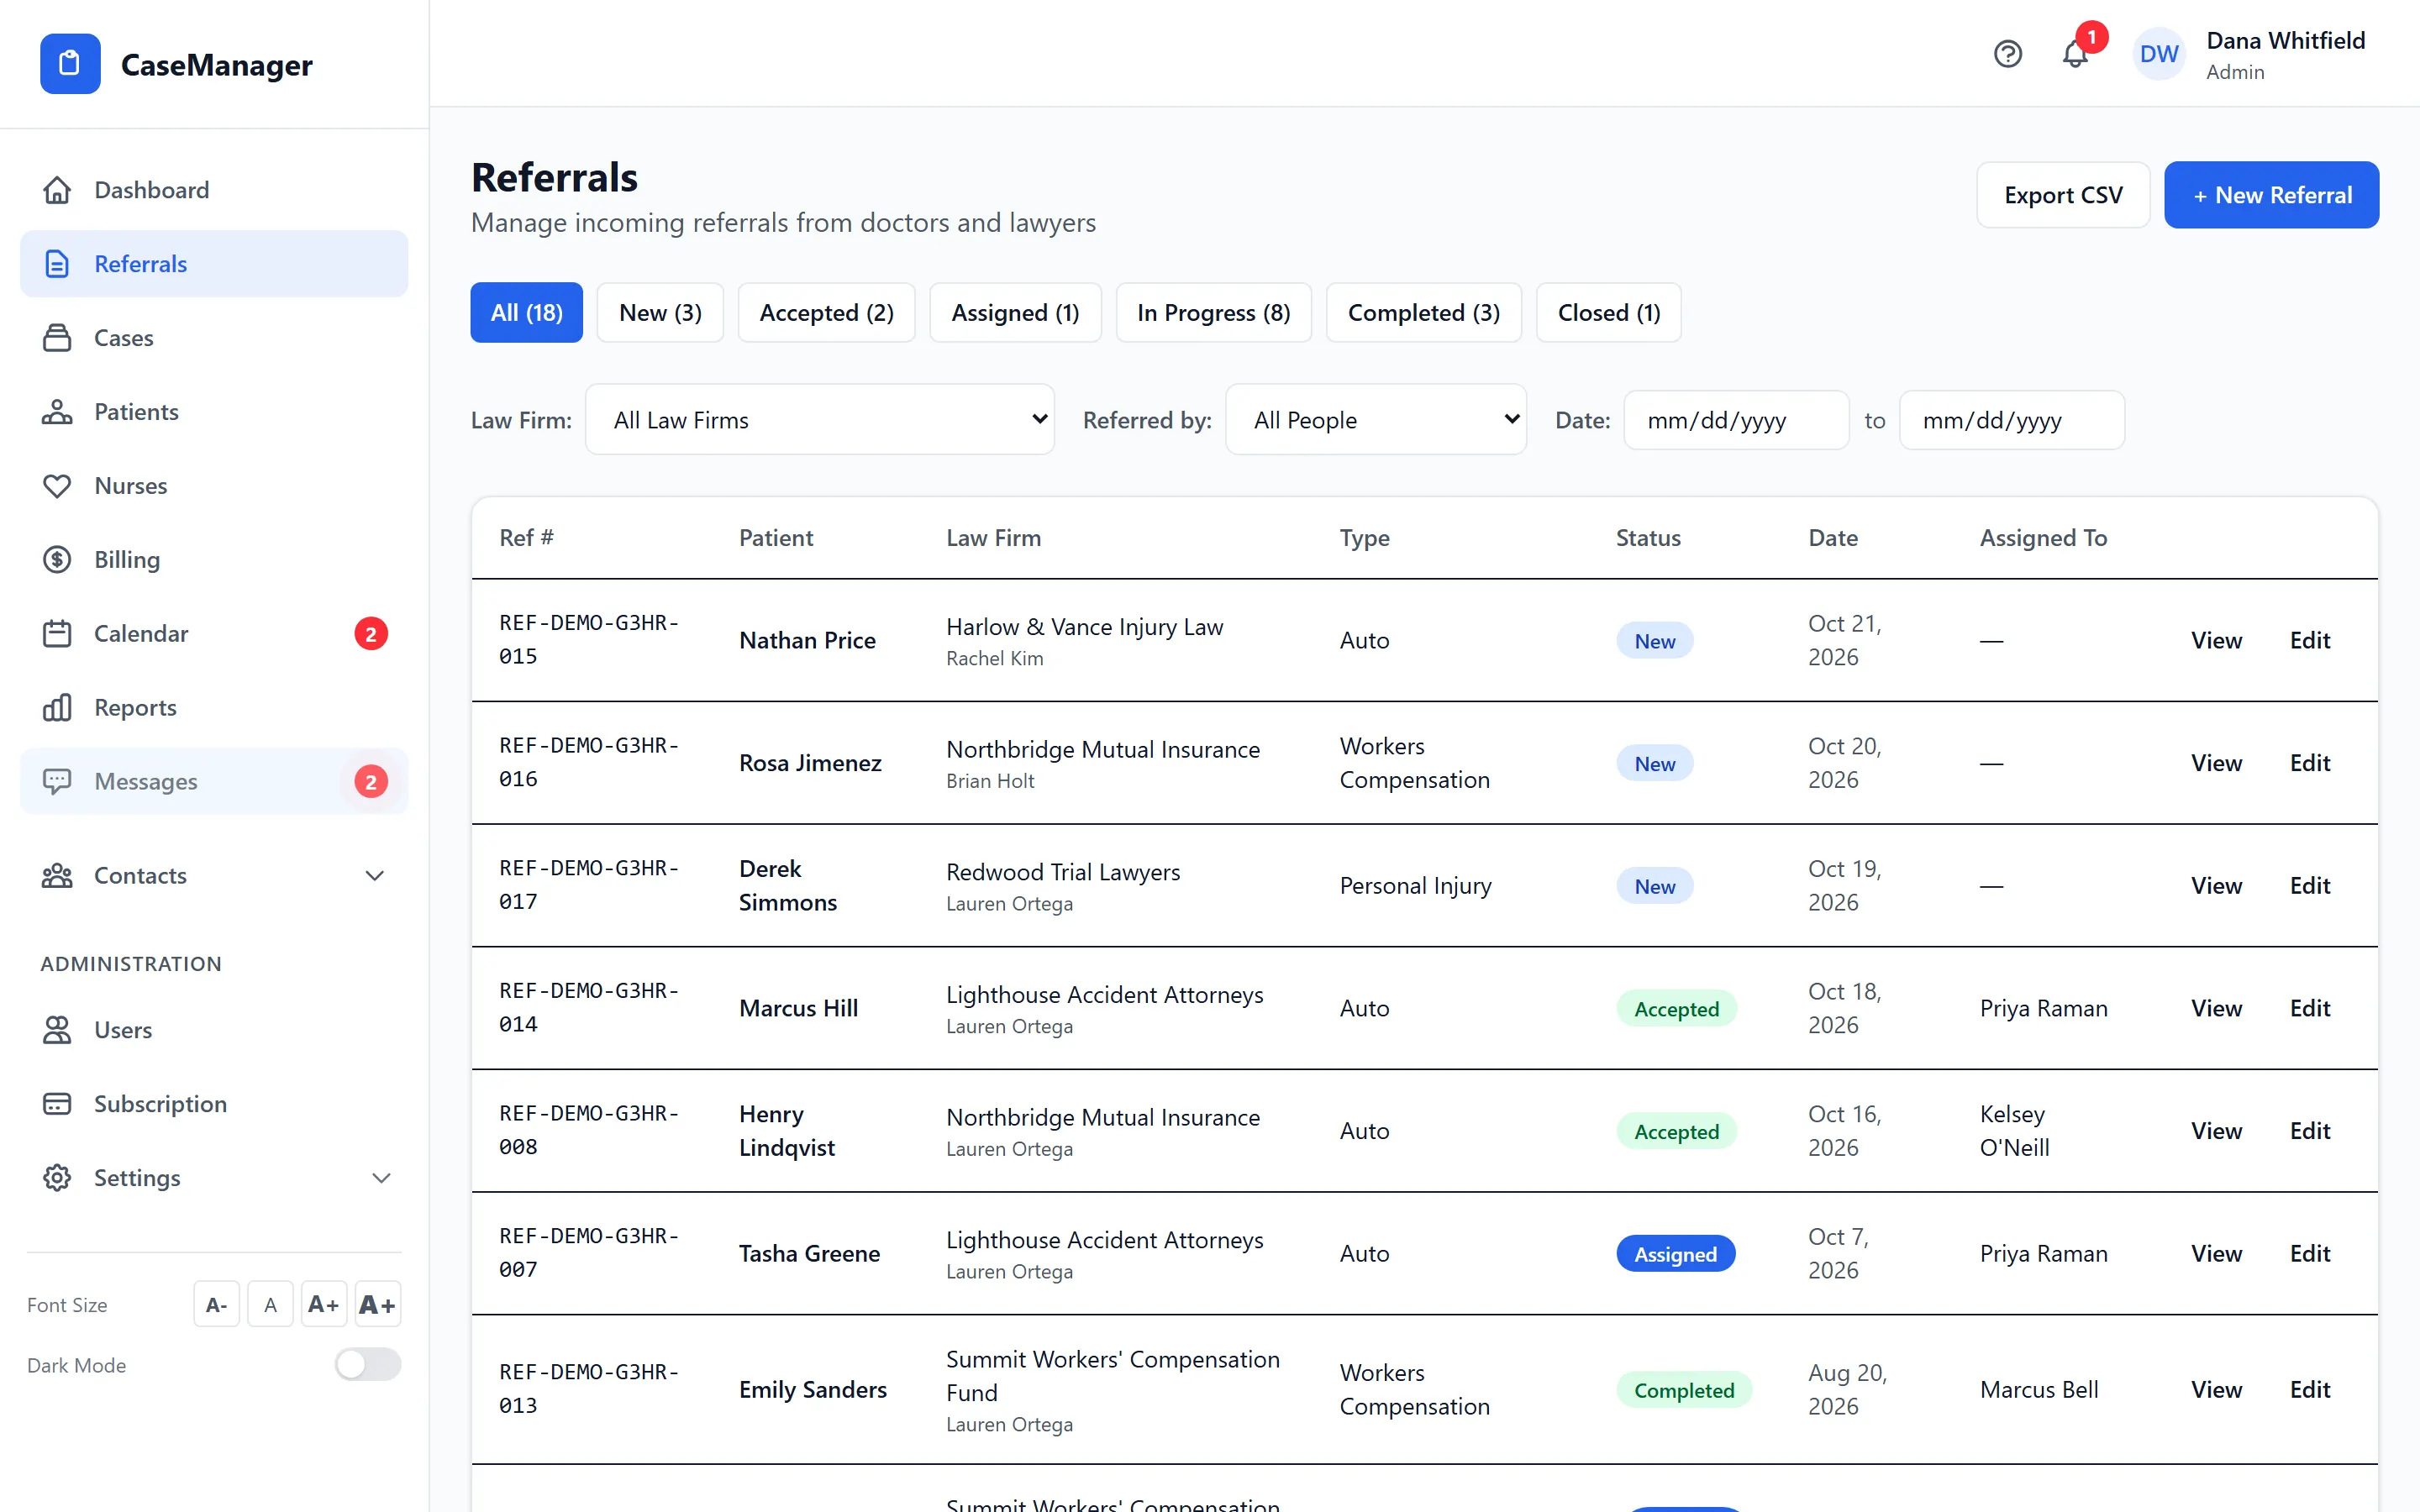The width and height of the screenshot is (2420, 1512).
Task: Click the Referrals document icon in sidebar
Action: coord(57,264)
